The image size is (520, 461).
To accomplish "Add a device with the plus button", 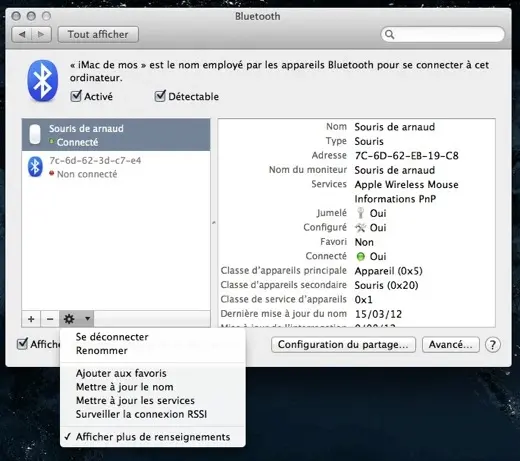I will (31, 319).
